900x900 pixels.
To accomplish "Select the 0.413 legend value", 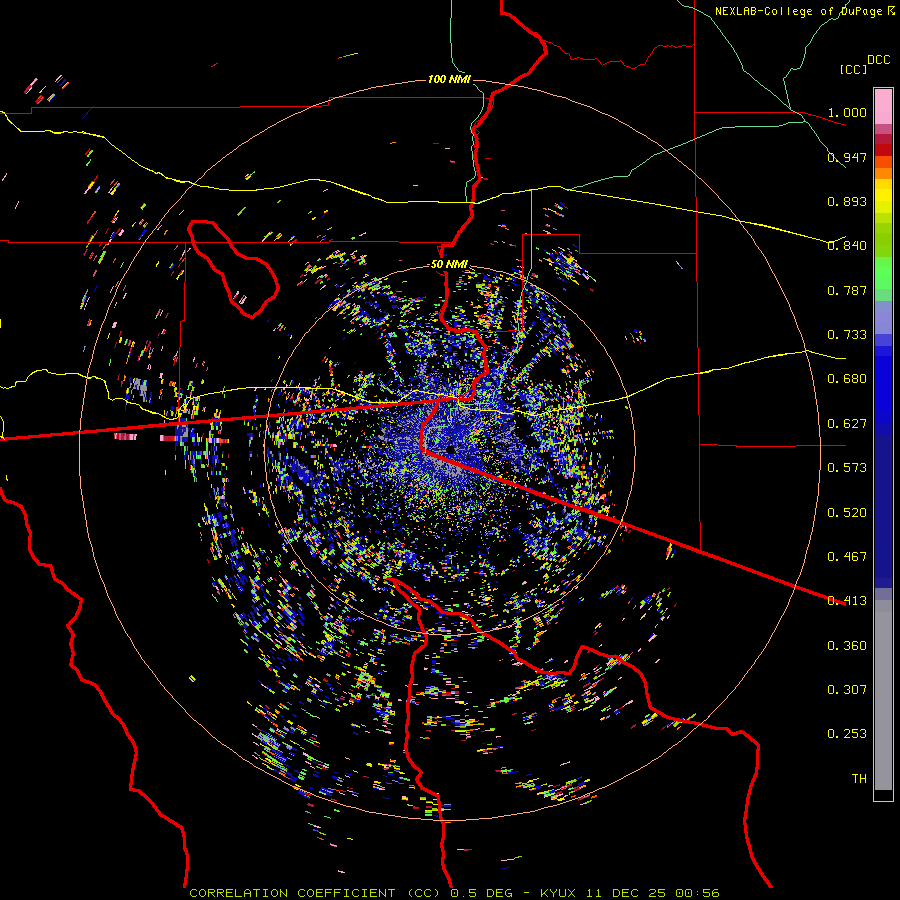I will tap(847, 601).
